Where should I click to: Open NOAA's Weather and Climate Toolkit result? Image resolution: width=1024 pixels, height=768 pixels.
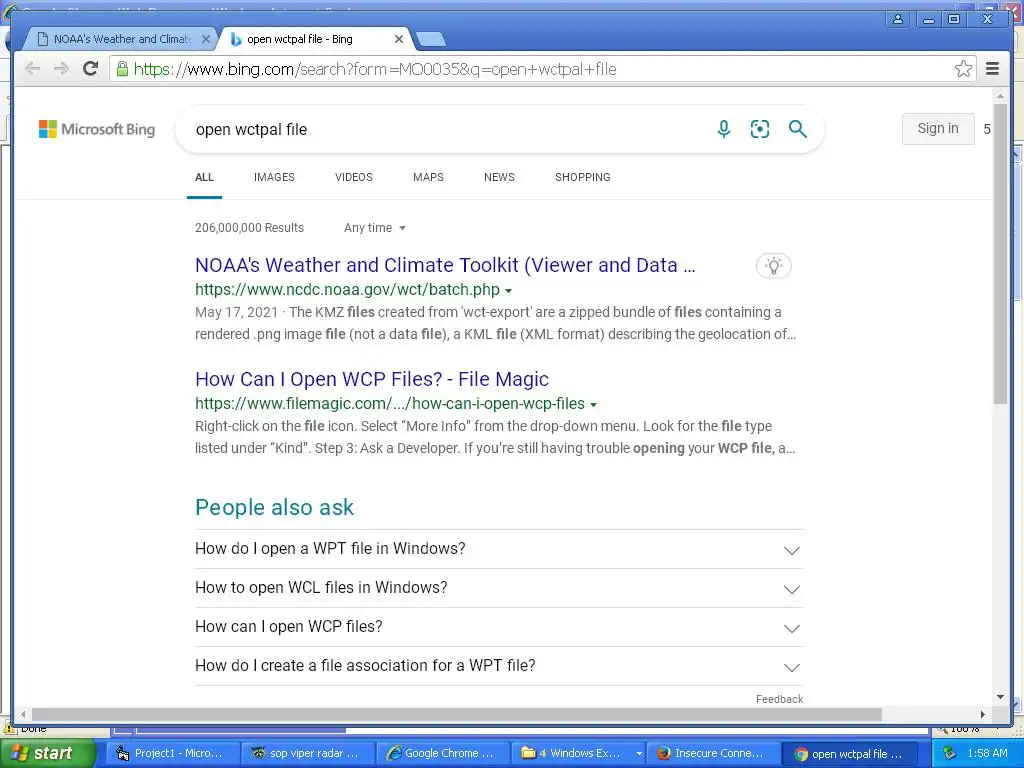click(445, 265)
